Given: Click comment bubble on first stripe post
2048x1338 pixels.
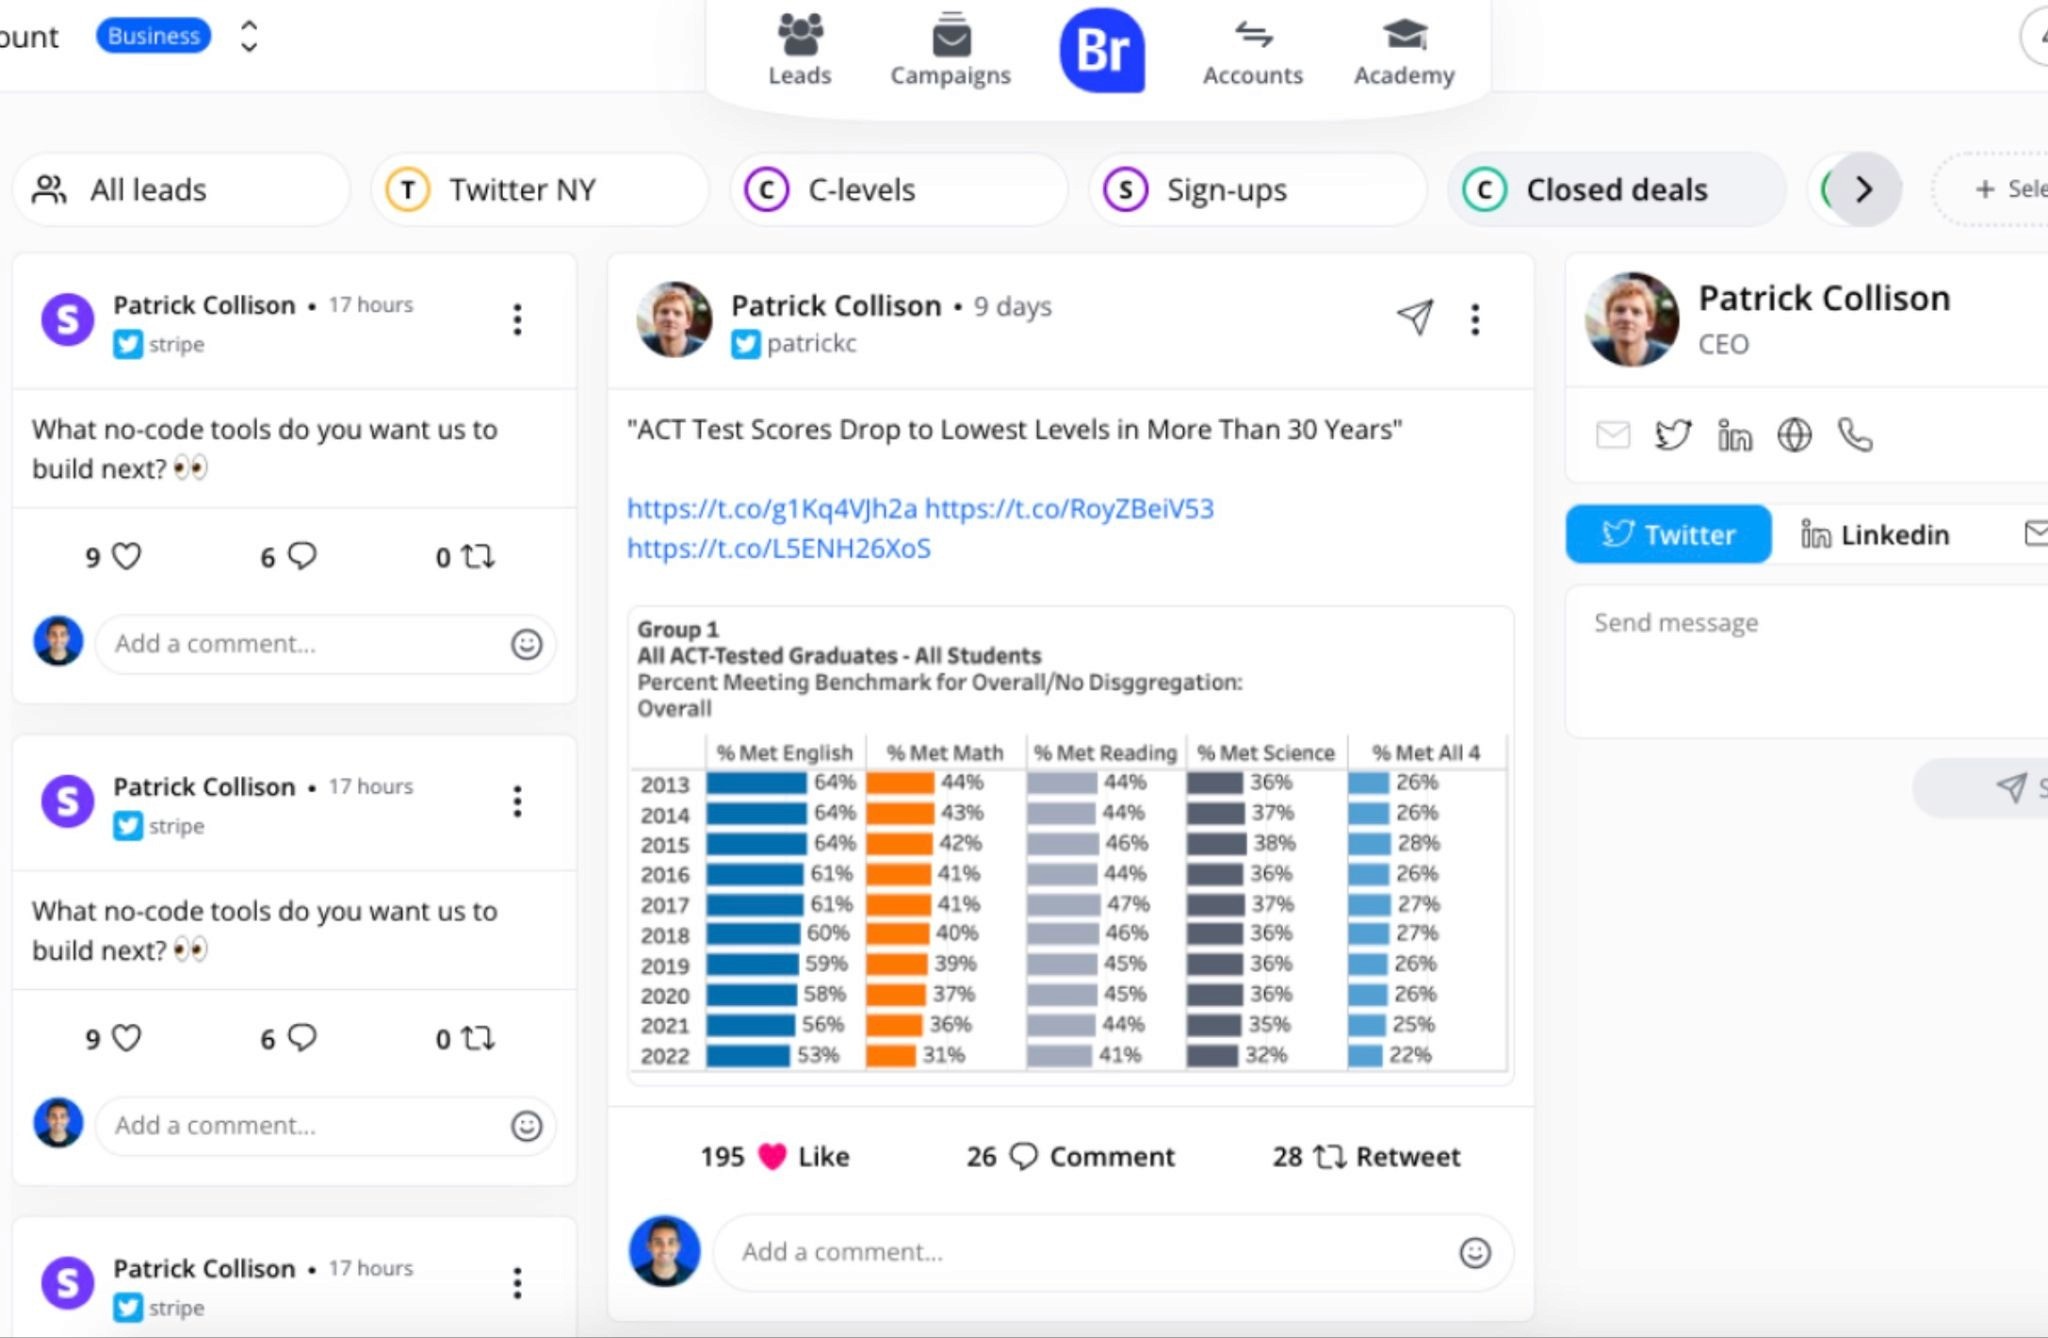Looking at the screenshot, I should pos(301,556).
